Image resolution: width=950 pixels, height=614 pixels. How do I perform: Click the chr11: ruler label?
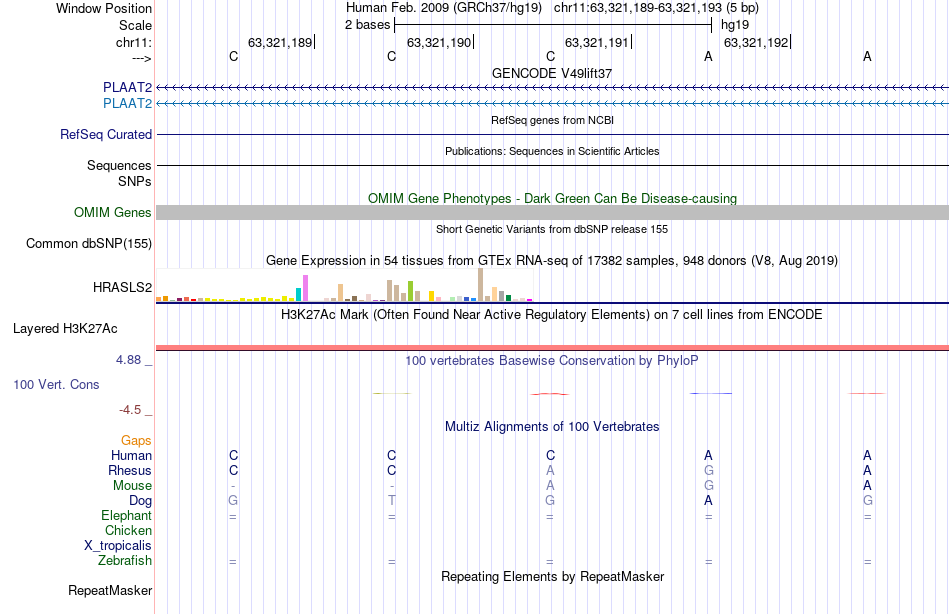pyautogui.click(x=134, y=42)
